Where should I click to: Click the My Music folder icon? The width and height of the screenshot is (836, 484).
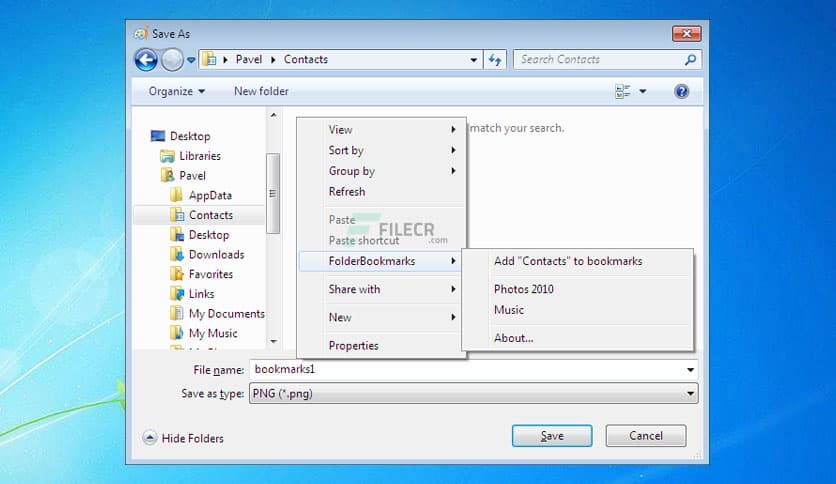tap(176, 333)
